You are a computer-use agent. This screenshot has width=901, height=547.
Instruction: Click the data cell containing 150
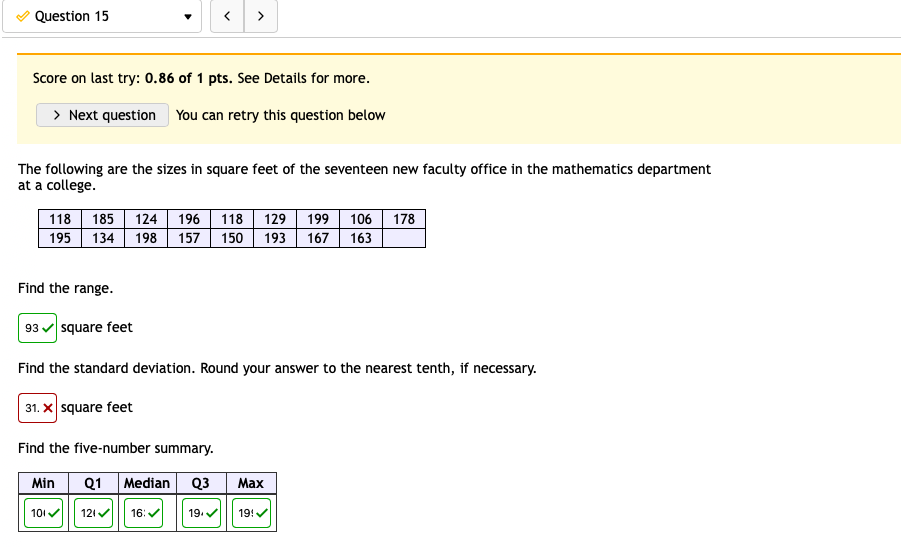232,238
